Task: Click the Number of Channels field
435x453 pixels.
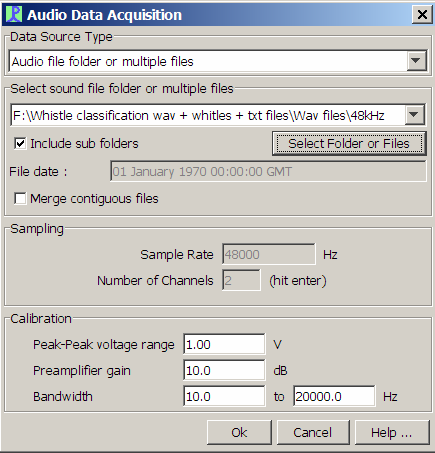Action: click(x=241, y=280)
